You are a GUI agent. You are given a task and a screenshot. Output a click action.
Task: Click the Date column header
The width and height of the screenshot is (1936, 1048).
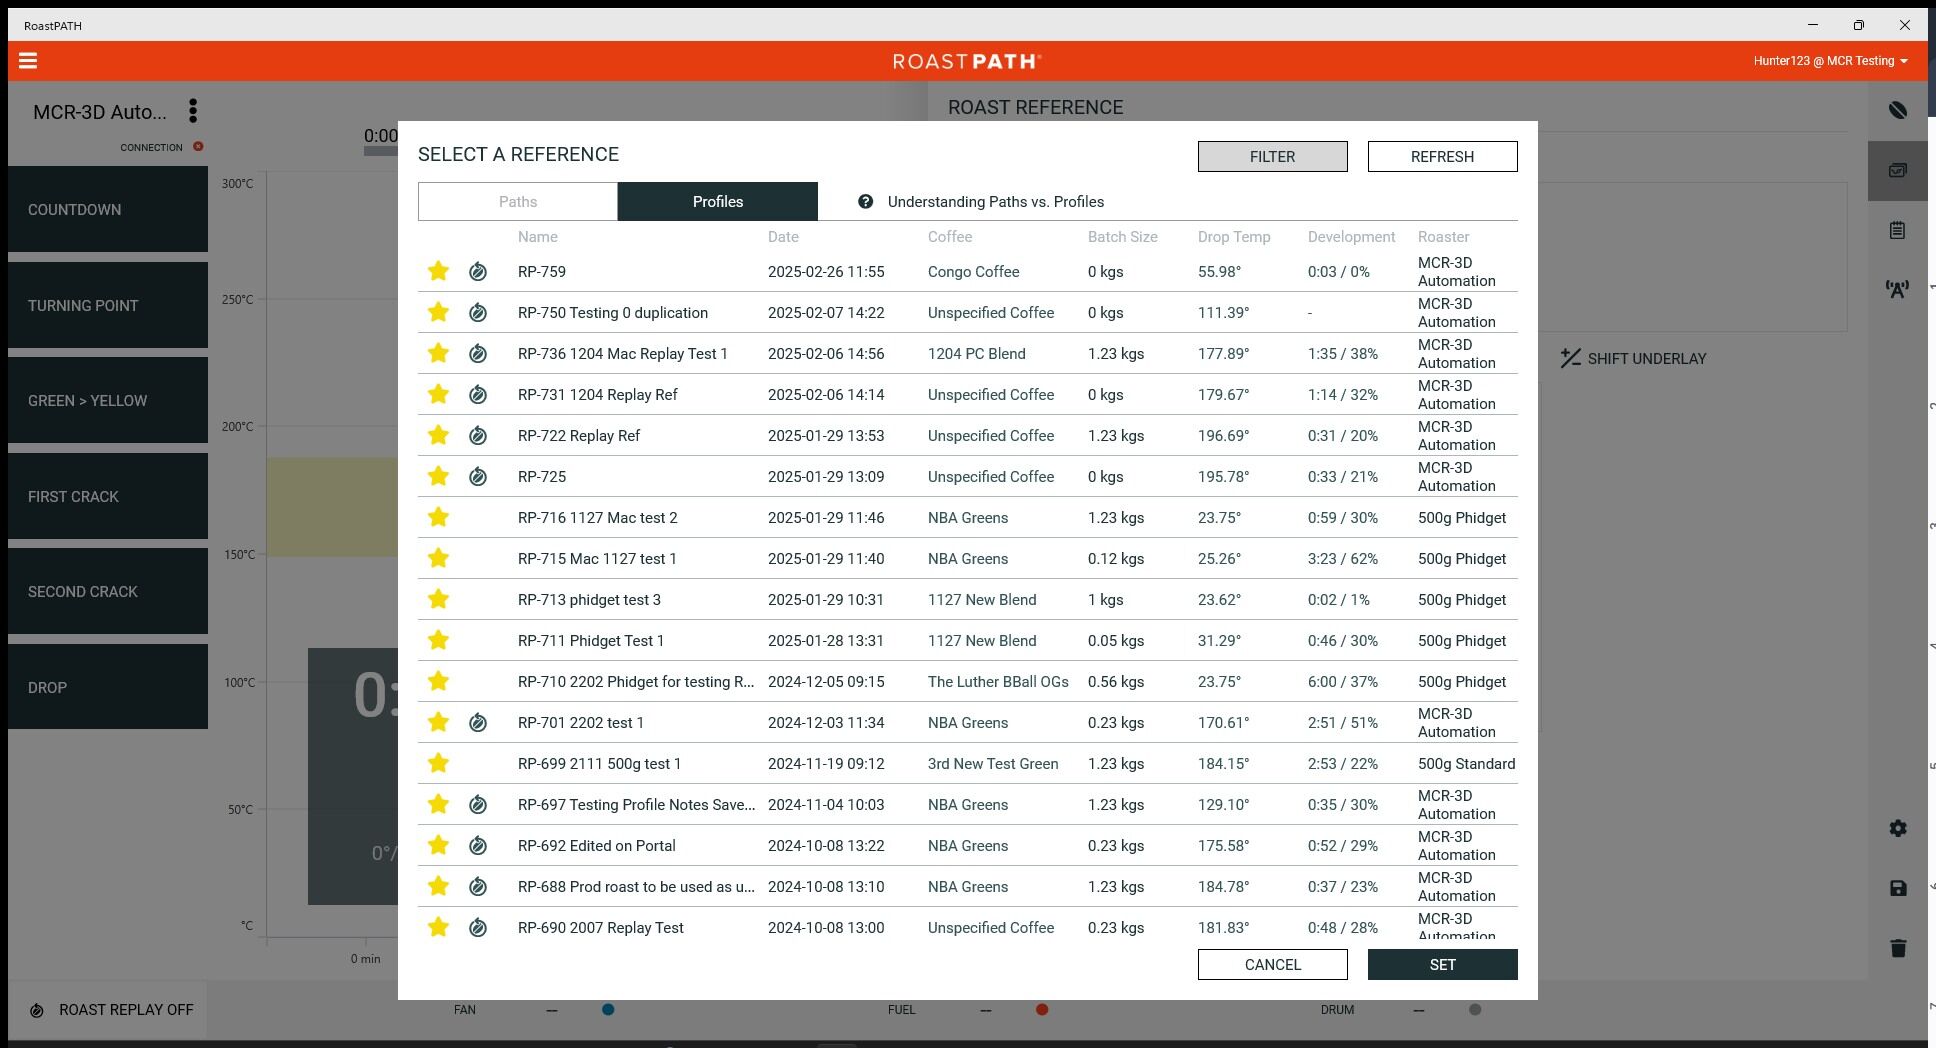pos(783,237)
